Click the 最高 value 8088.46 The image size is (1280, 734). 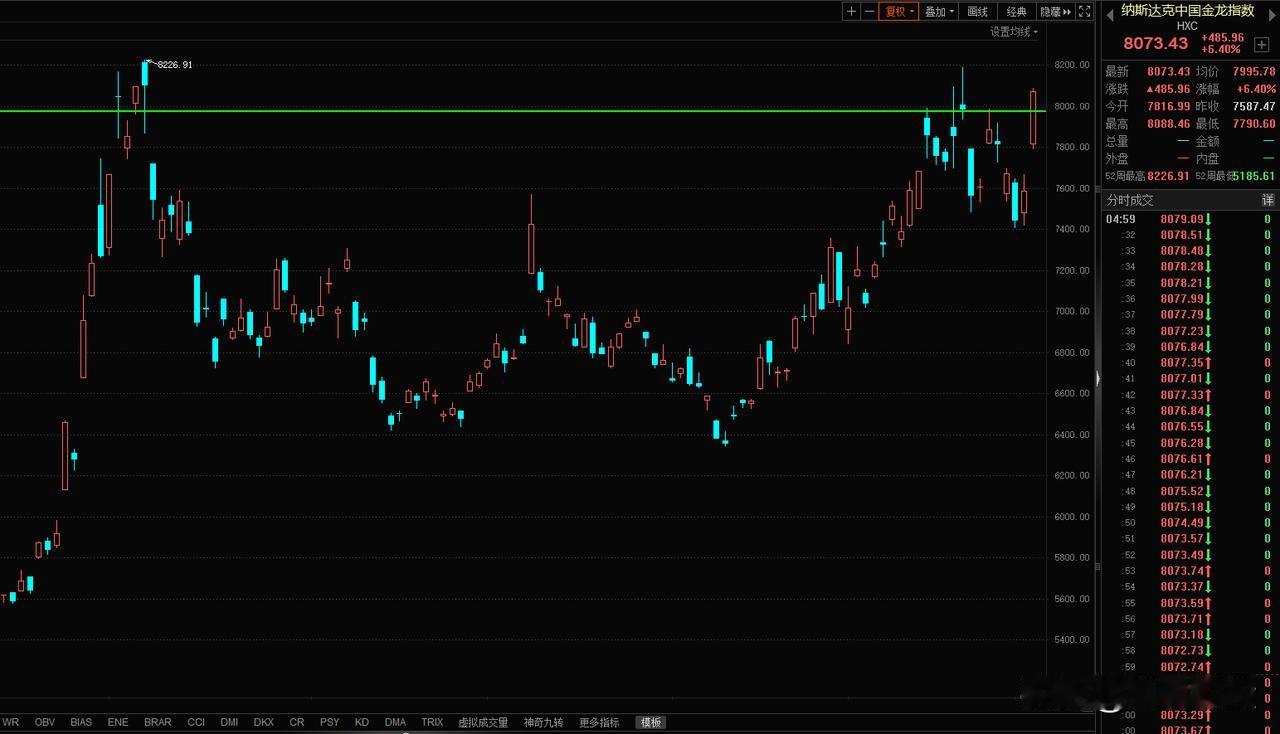click(x=1169, y=124)
